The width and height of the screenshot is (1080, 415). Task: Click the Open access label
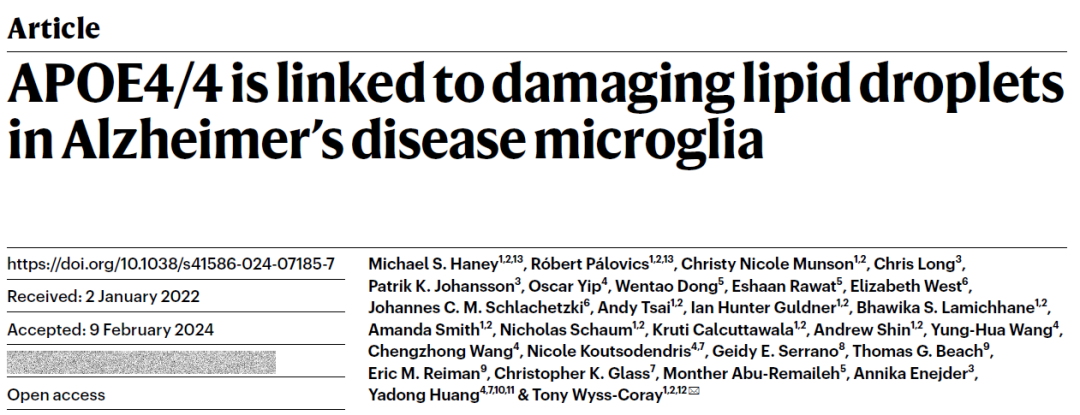coord(56,395)
